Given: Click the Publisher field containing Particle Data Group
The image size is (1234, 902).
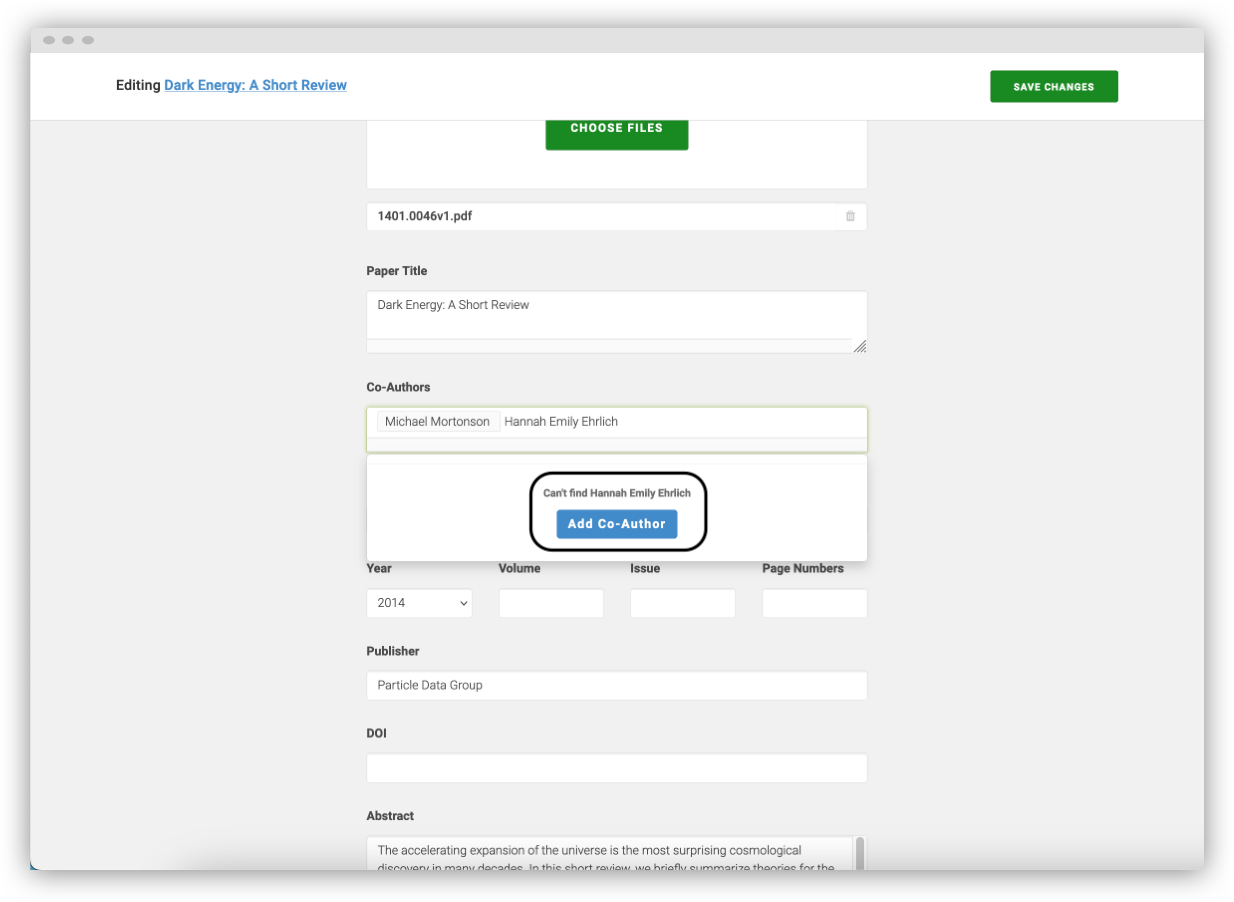Looking at the screenshot, I should pos(616,685).
